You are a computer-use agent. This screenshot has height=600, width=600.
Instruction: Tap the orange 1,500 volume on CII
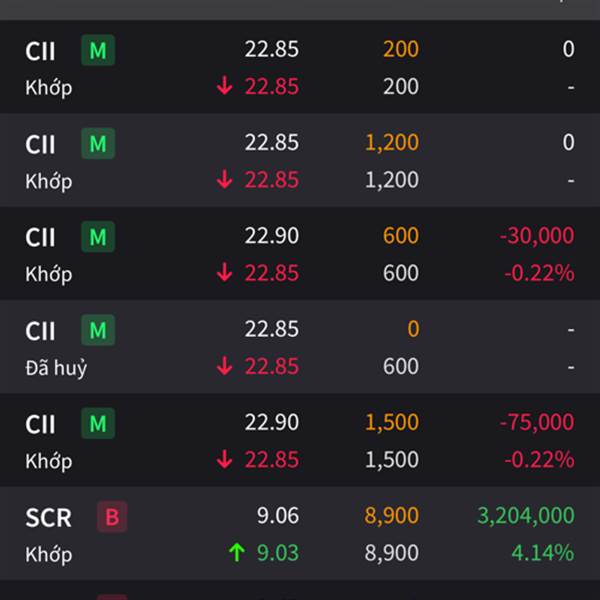pyautogui.click(x=392, y=422)
